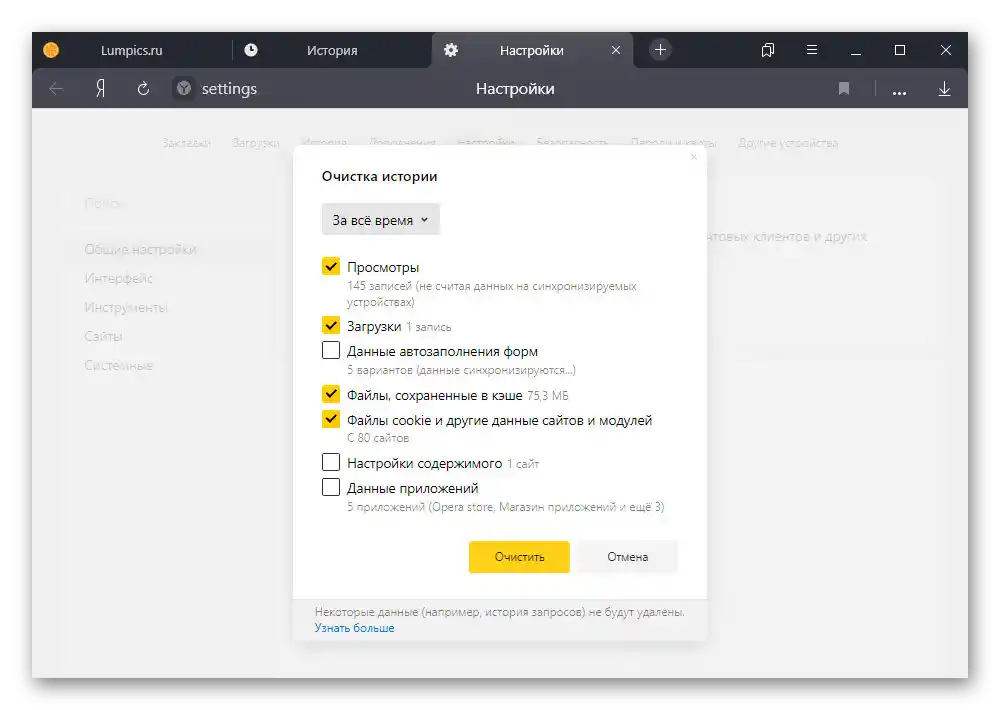Open the dimmed Пароли и карты section

[673, 143]
